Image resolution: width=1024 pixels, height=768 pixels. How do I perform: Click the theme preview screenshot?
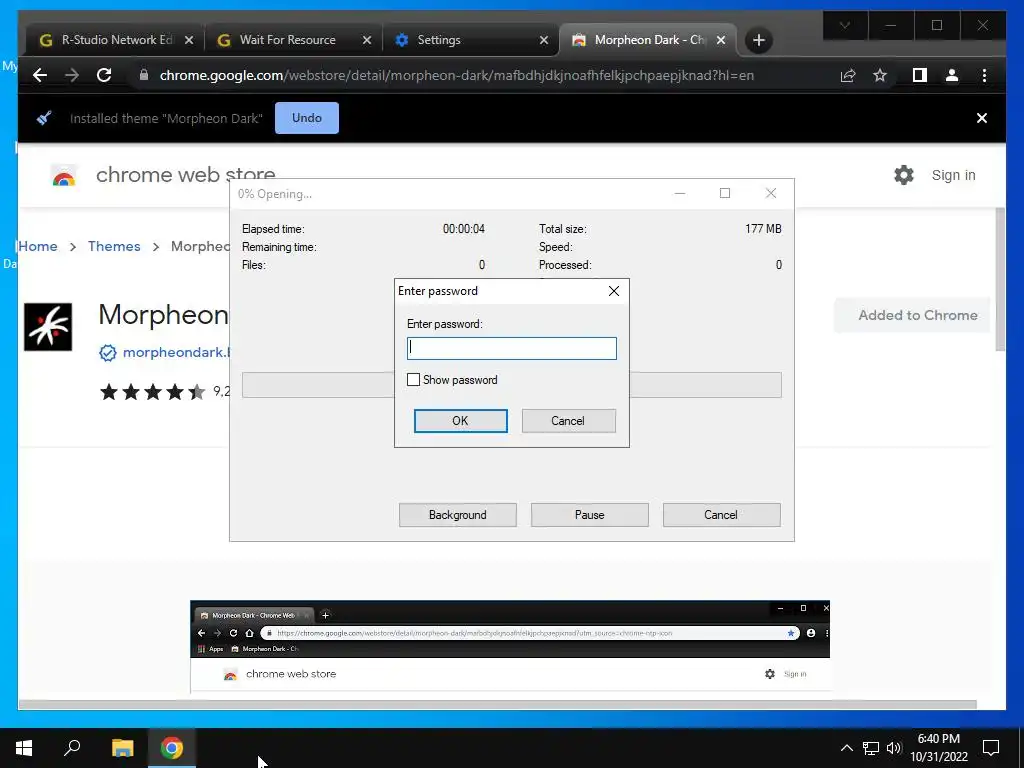[x=510, y=647]
